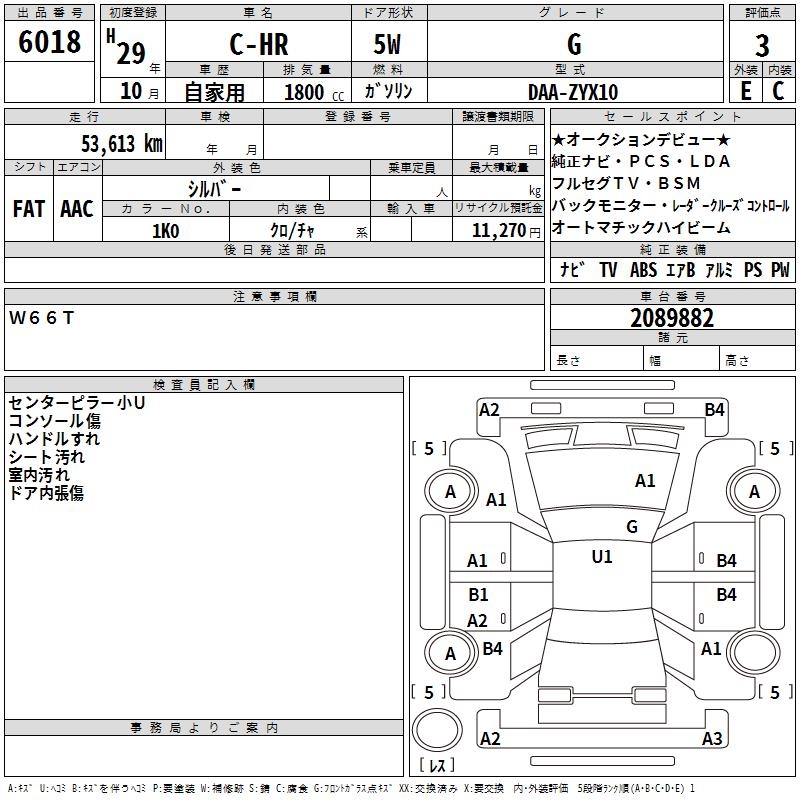Select the inspector note ハンドルすれ

tap(54, 439)
